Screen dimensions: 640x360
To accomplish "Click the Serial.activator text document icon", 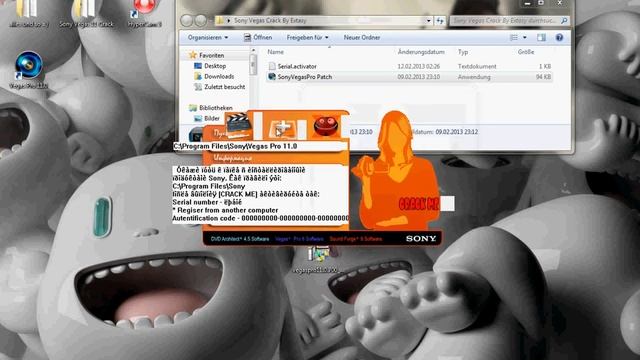I will point(272,66).
